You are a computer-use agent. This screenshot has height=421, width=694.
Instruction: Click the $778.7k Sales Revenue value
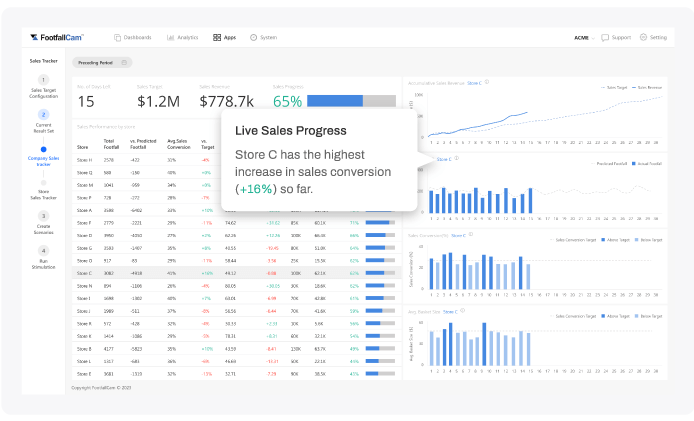pyautogui.click(x=227, y=101)
